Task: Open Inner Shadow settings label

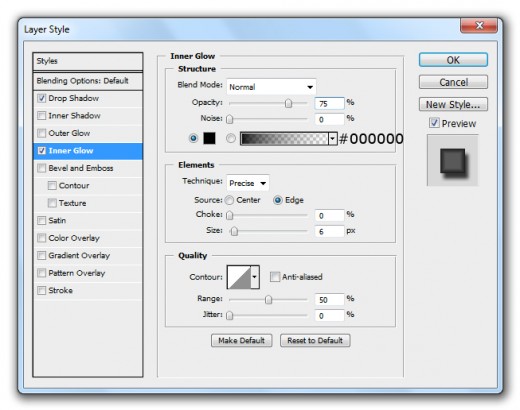Action: (x=74, y=116)
